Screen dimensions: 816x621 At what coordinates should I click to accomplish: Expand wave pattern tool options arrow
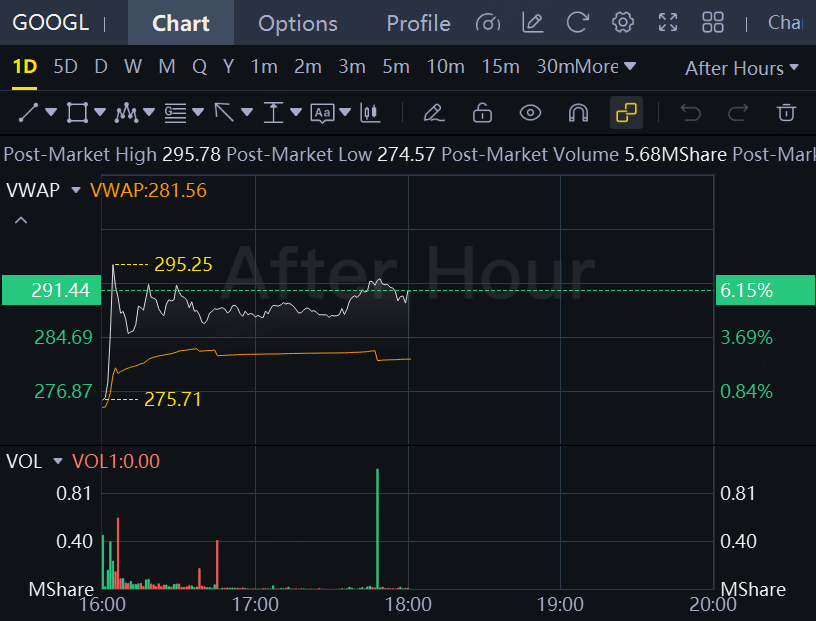tap(149, 111)
